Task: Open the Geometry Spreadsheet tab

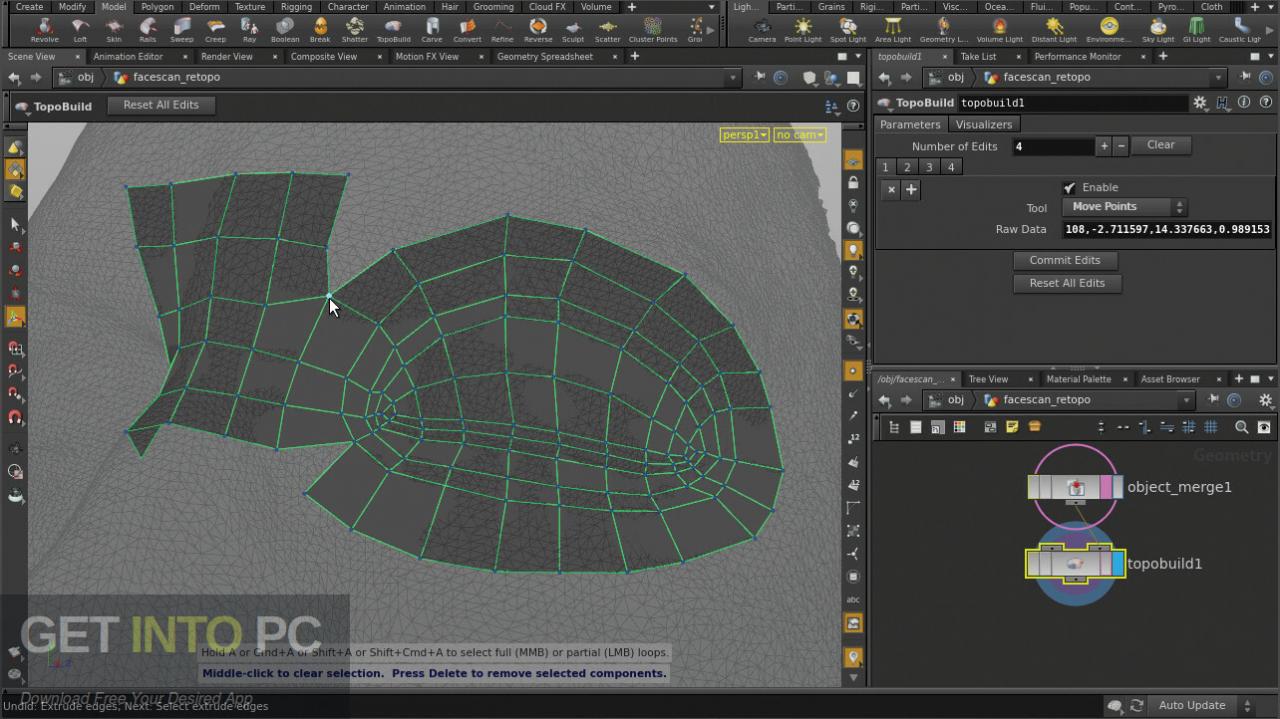Action: click(x=545, y=56)
